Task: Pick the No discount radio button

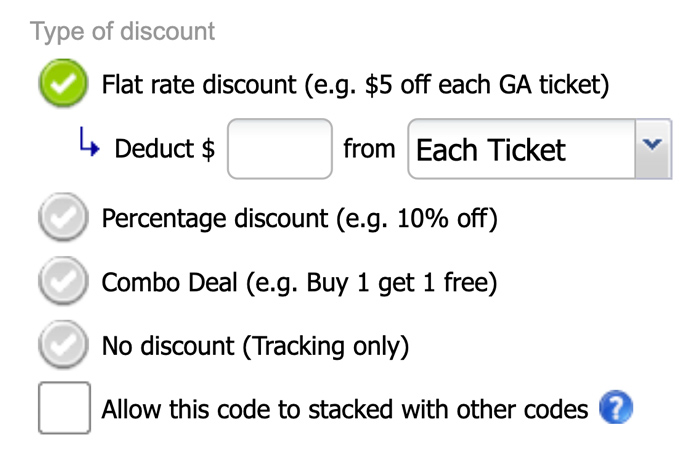Action: [65, 346]
